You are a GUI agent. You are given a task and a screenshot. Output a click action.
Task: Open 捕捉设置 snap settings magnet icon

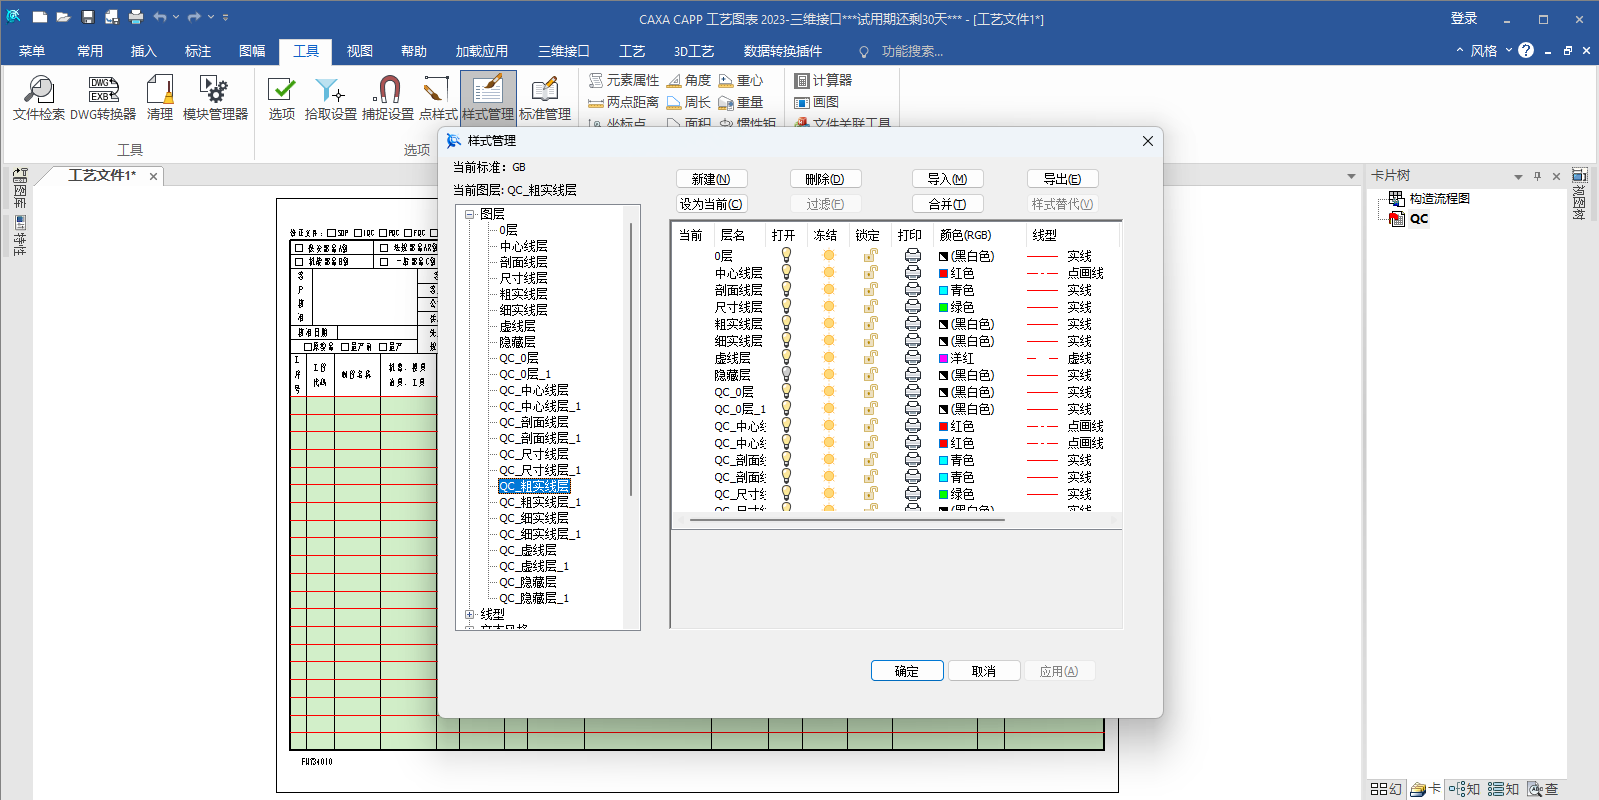click(x=387, y=98)
